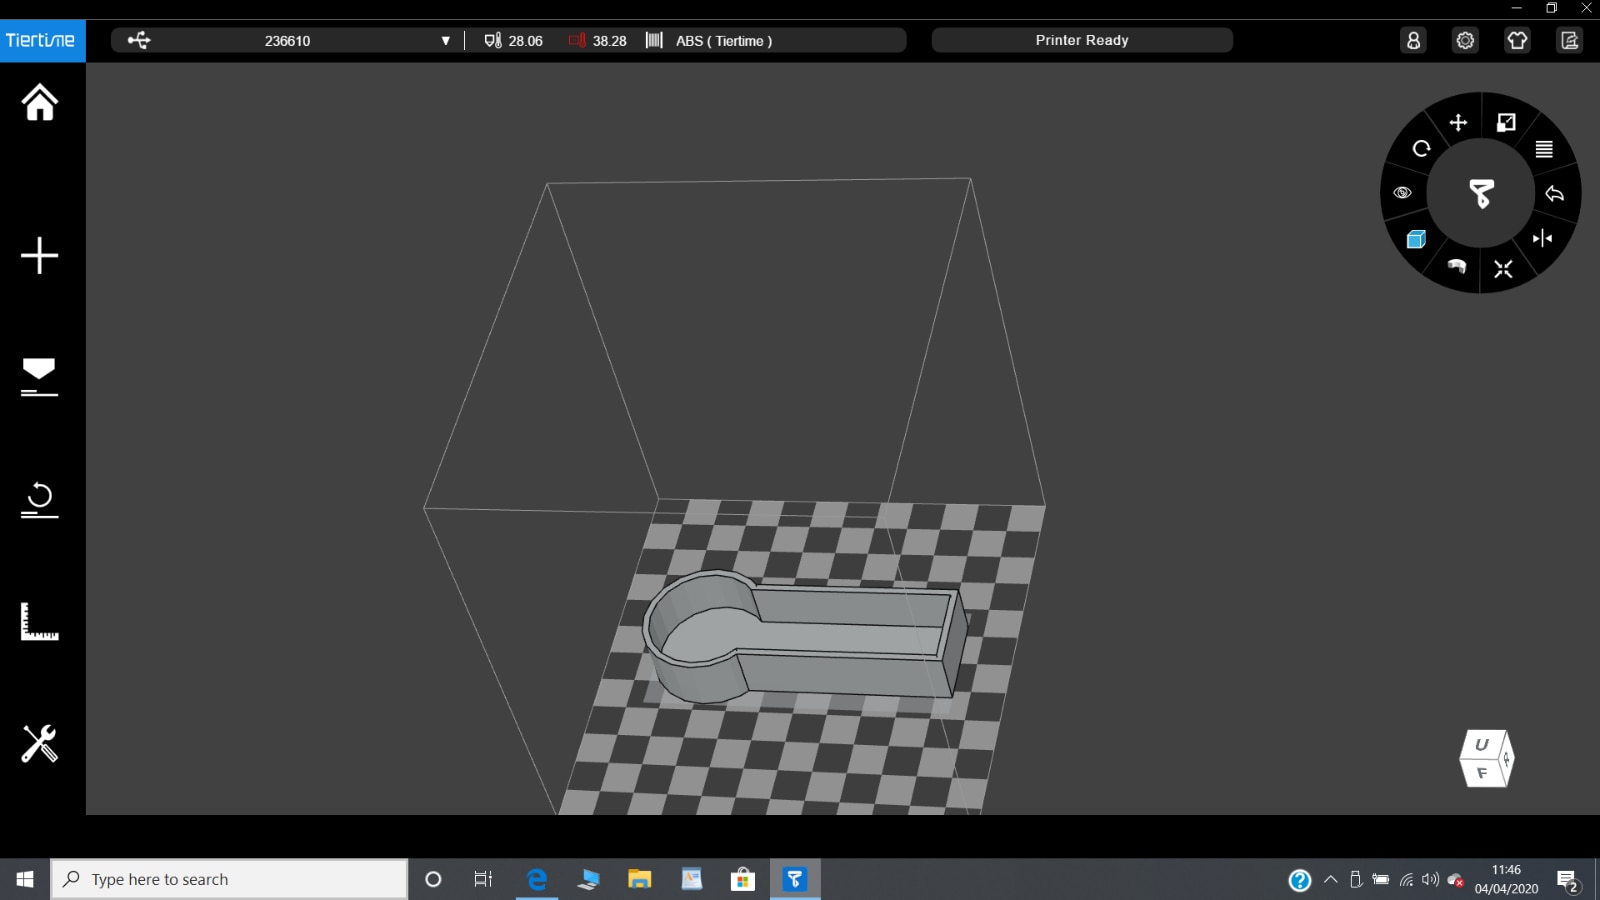
Task: Select the Scale tool in wheel
Action: 1506,123
